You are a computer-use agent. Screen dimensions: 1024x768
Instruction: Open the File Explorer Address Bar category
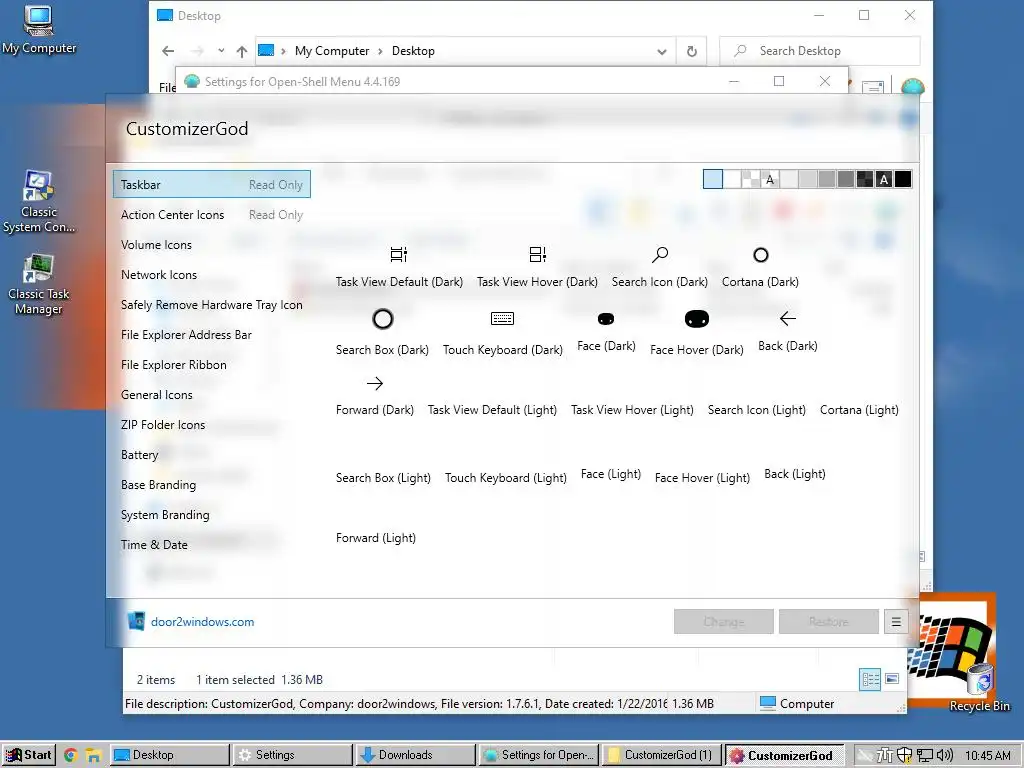212,335
